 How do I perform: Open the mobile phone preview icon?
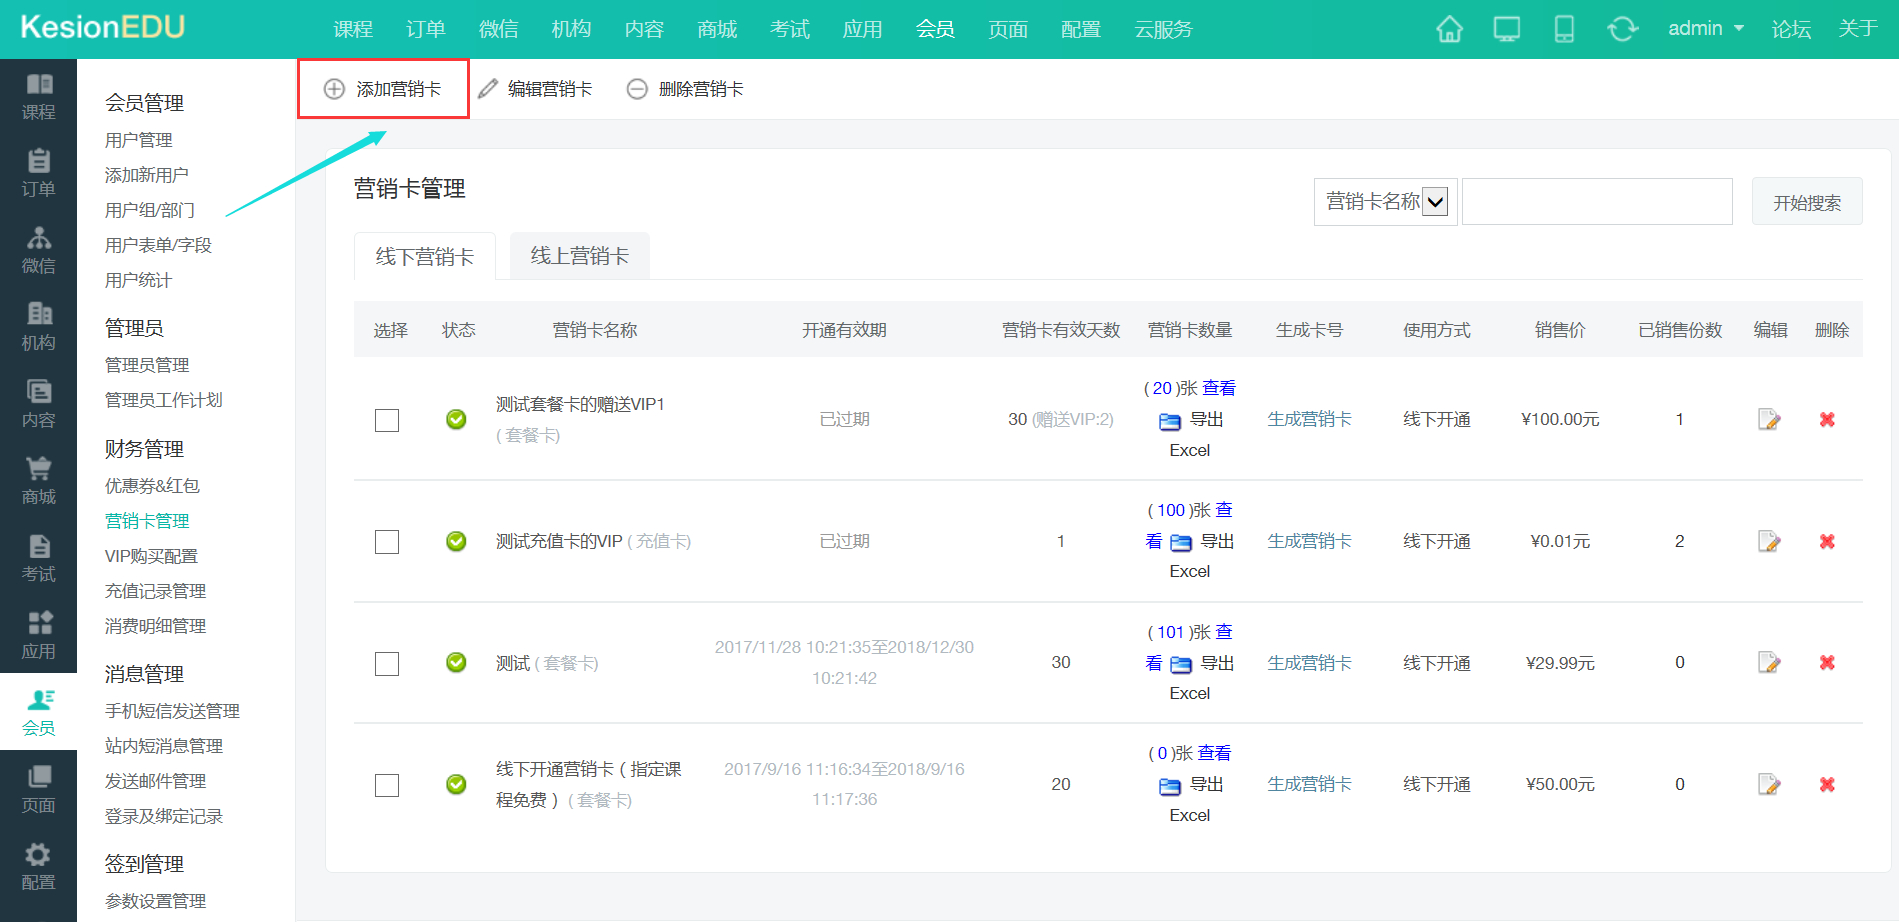pyautogui.click(x=1564, y=29)
